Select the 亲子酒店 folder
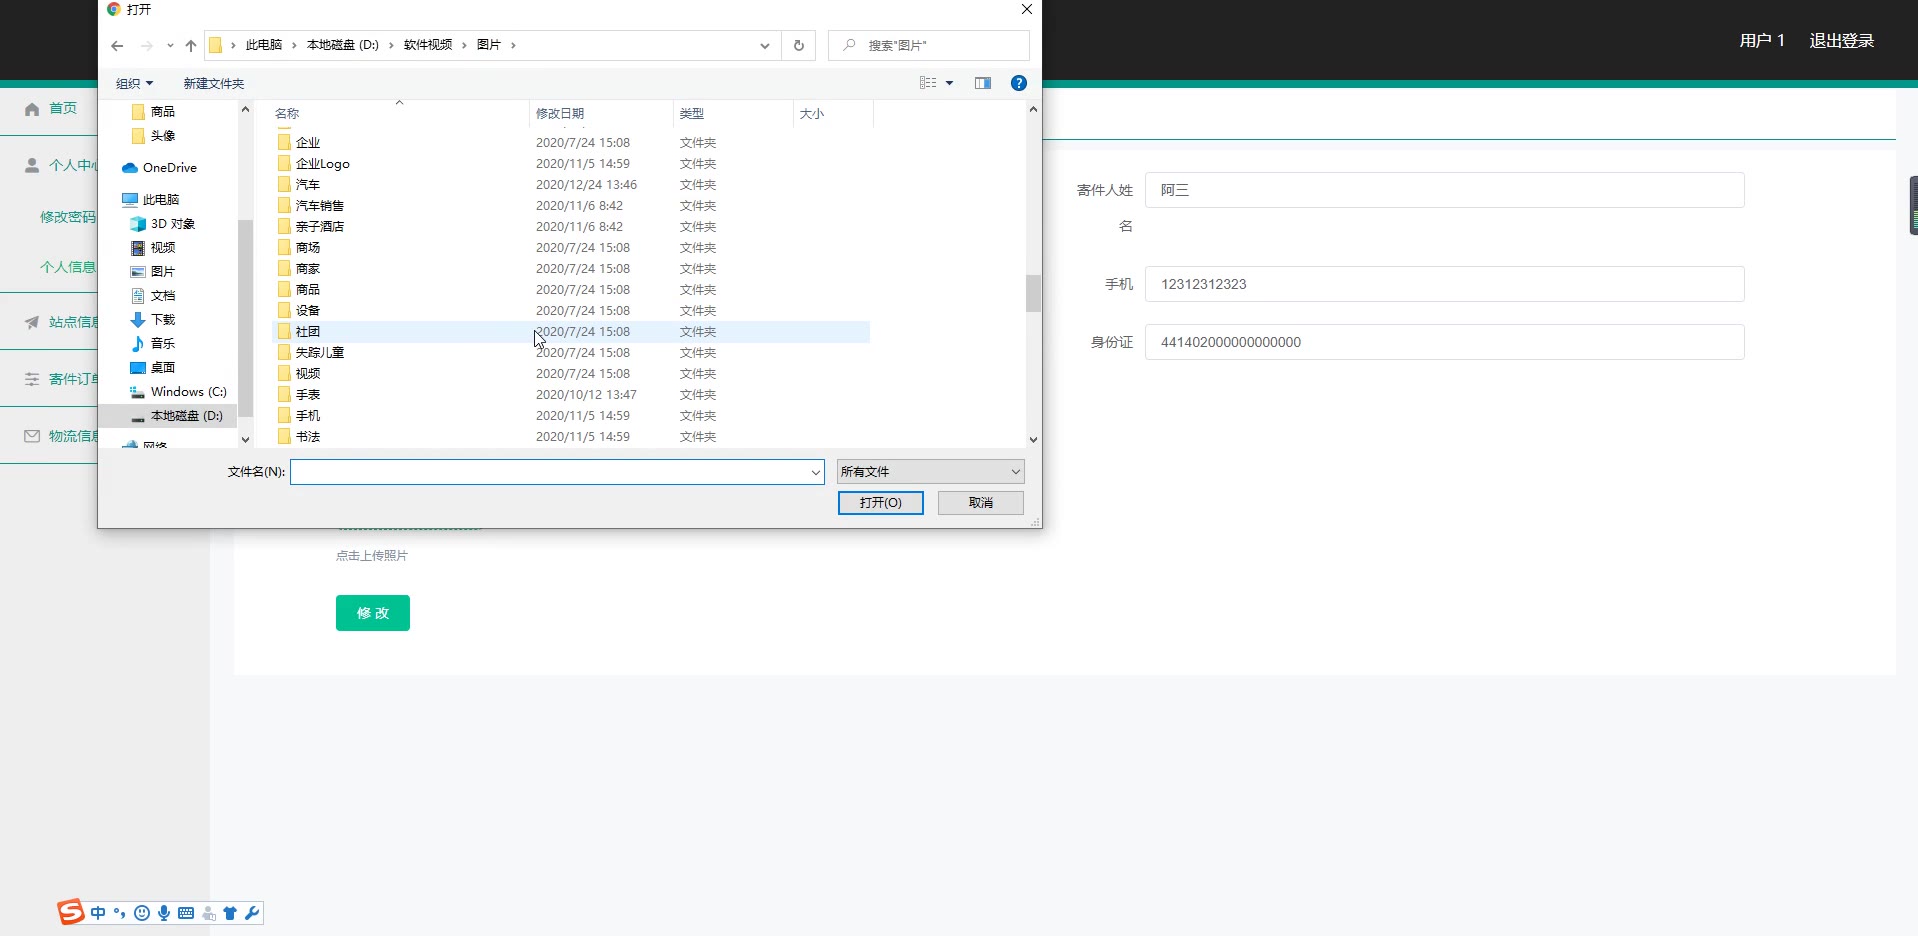This screenshot has height=936, width=1918. 319,227
